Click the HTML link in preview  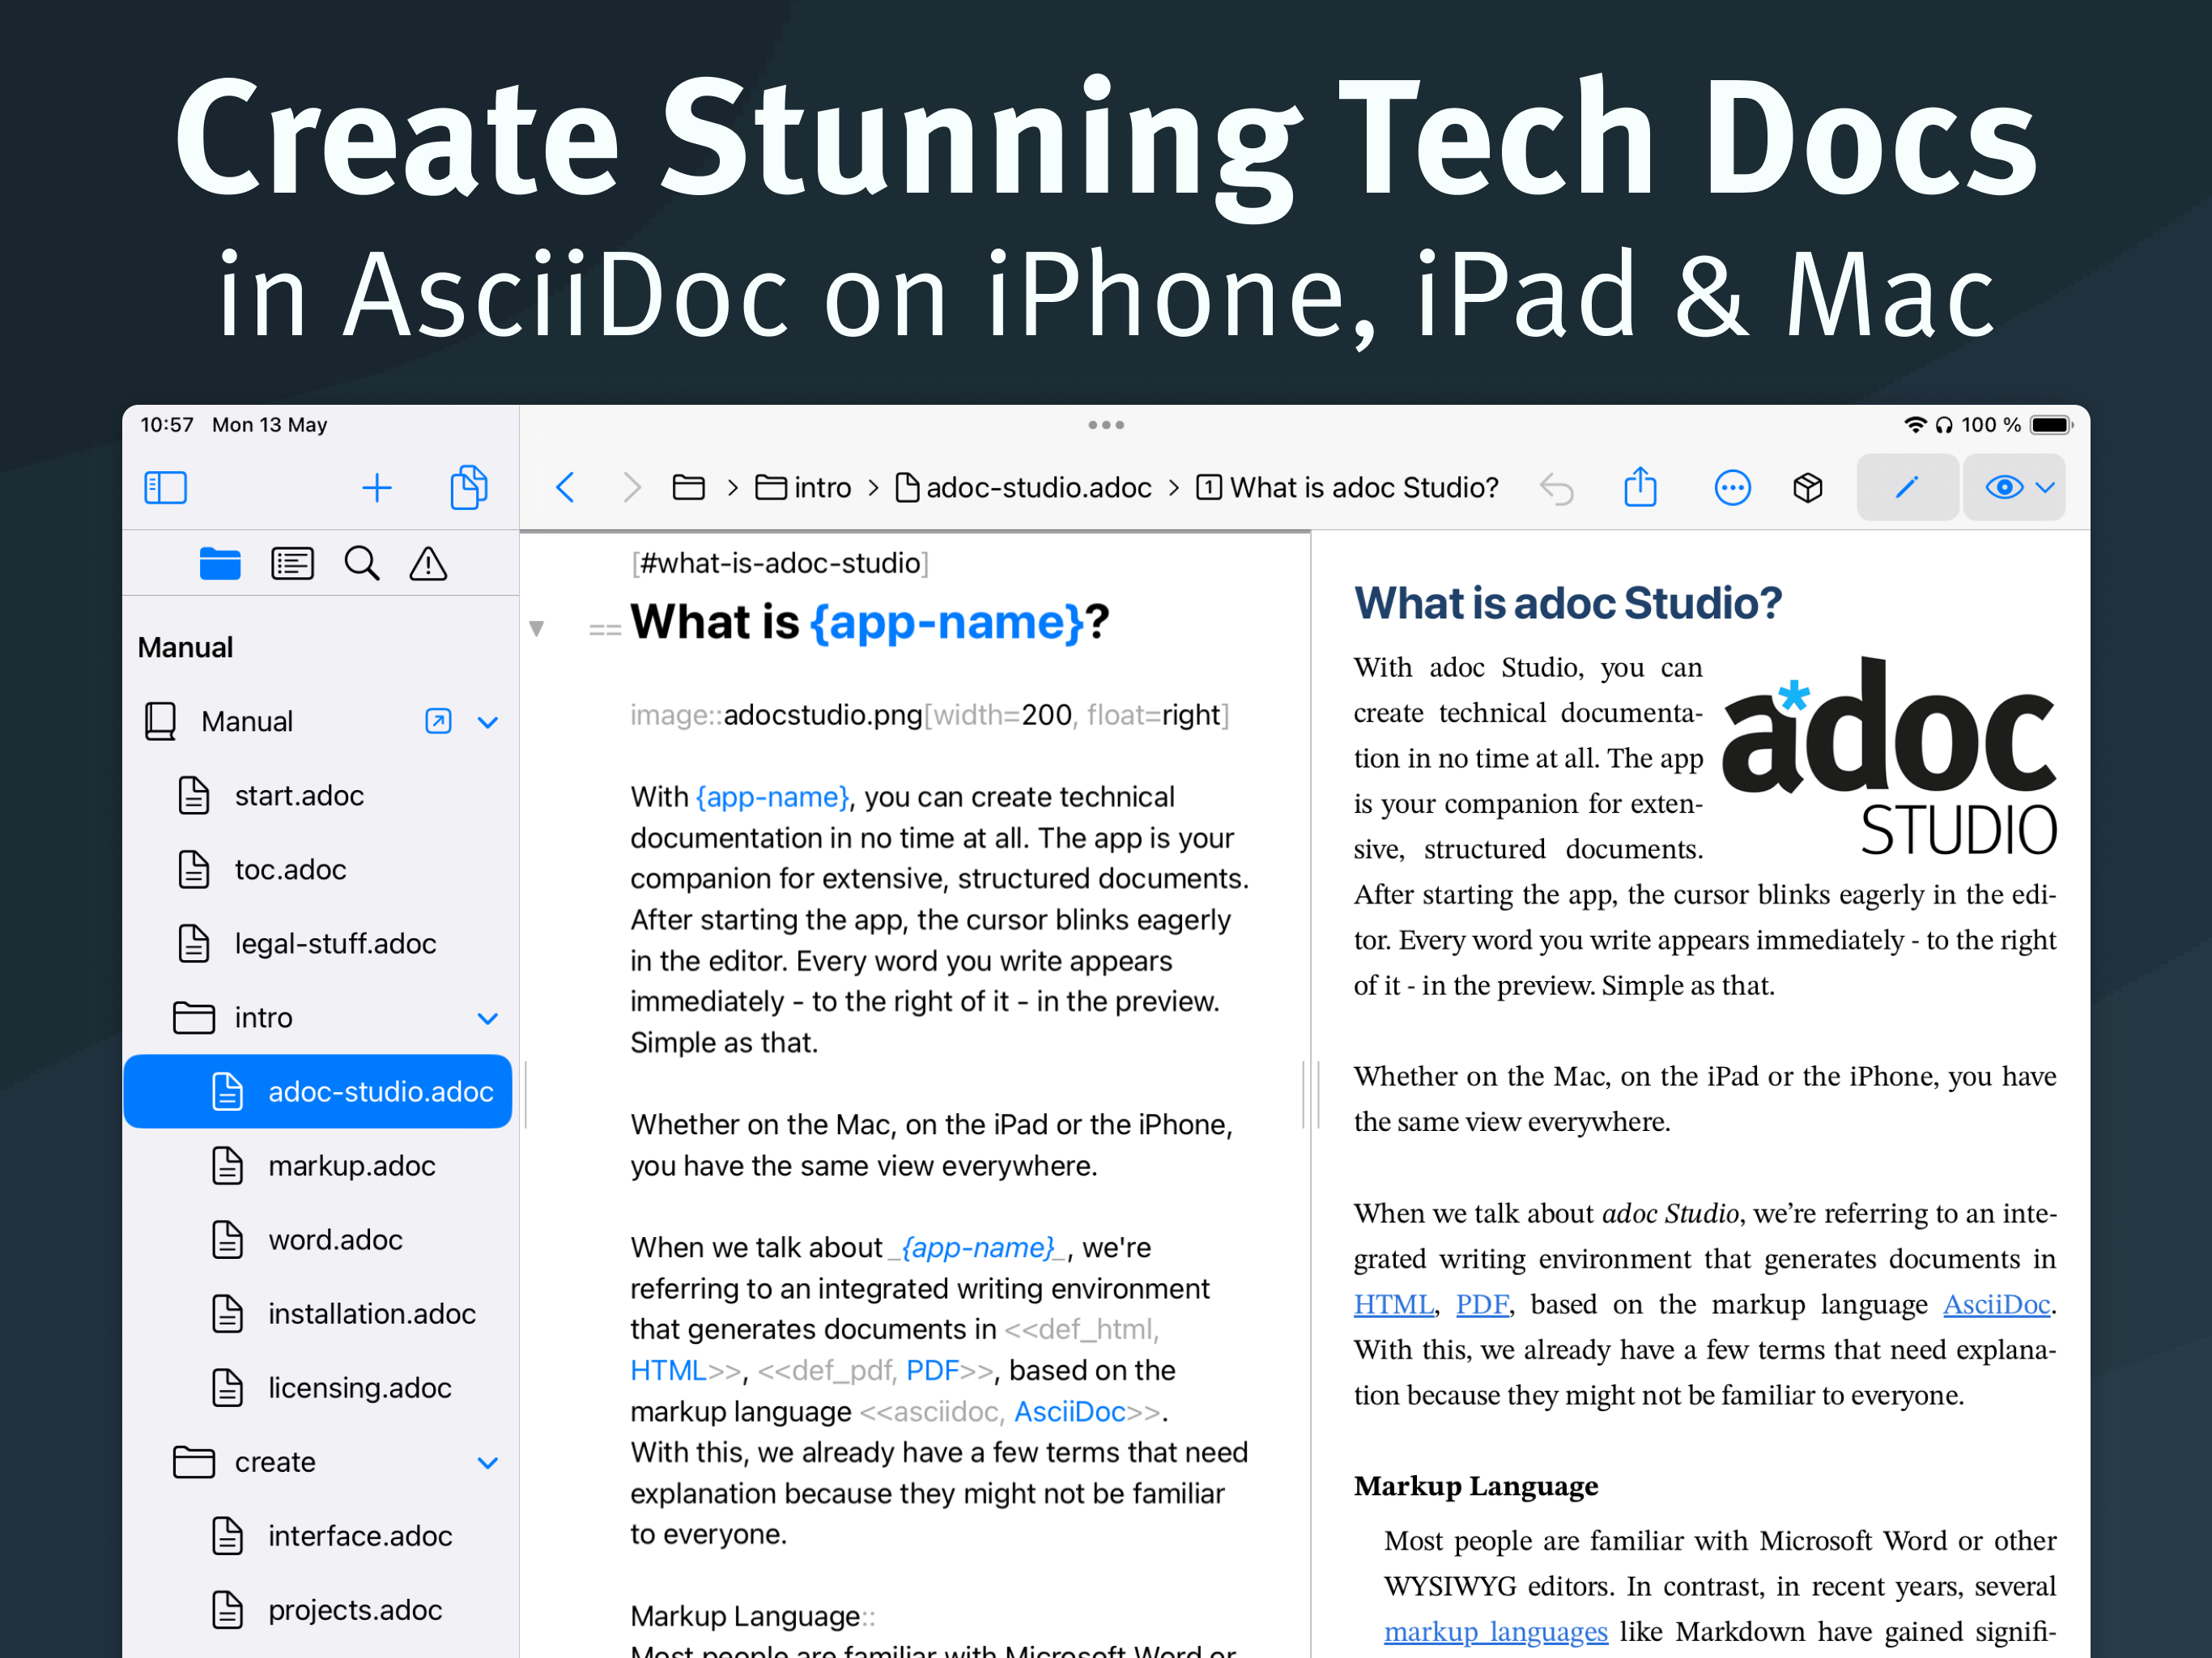1393,1305
